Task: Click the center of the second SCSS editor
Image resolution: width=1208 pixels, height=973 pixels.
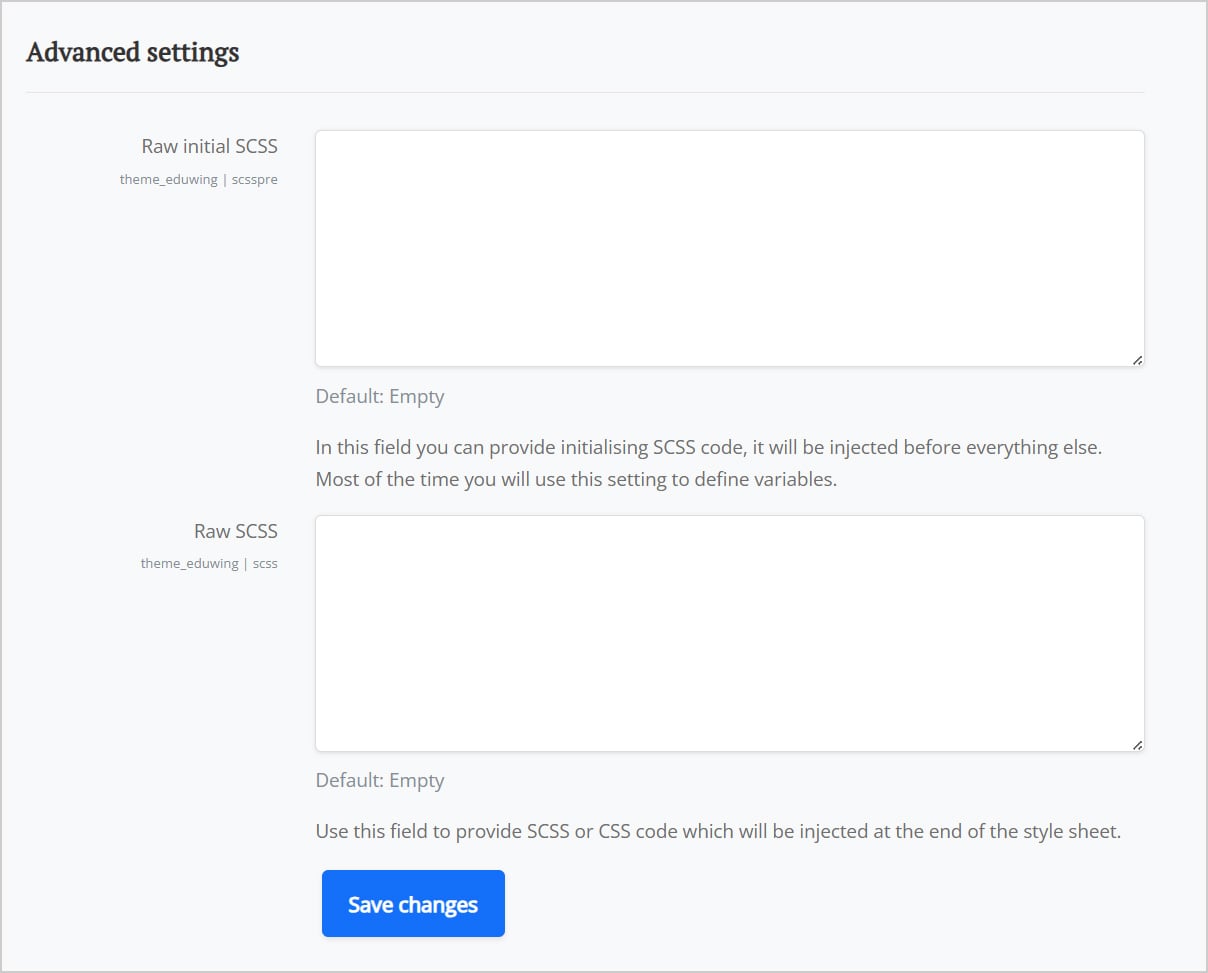Action: tap(729, 632)
